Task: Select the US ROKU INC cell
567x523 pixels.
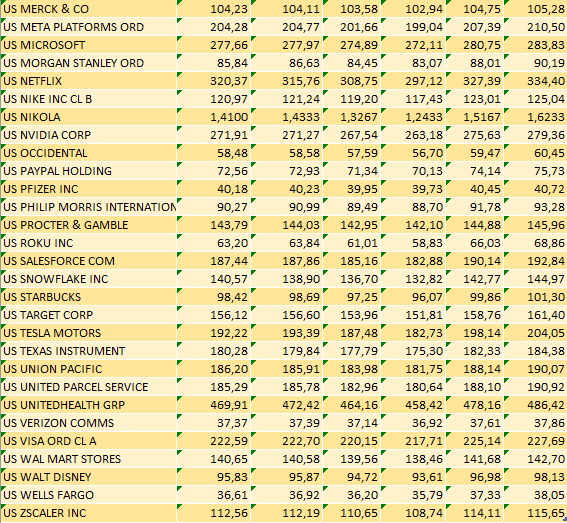Action: (89, 243)
